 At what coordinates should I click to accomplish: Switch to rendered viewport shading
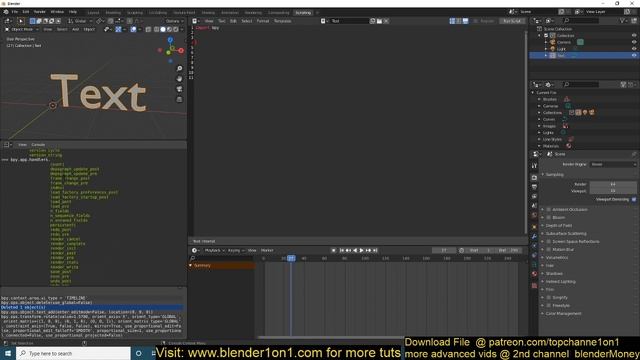coord(176,29)
